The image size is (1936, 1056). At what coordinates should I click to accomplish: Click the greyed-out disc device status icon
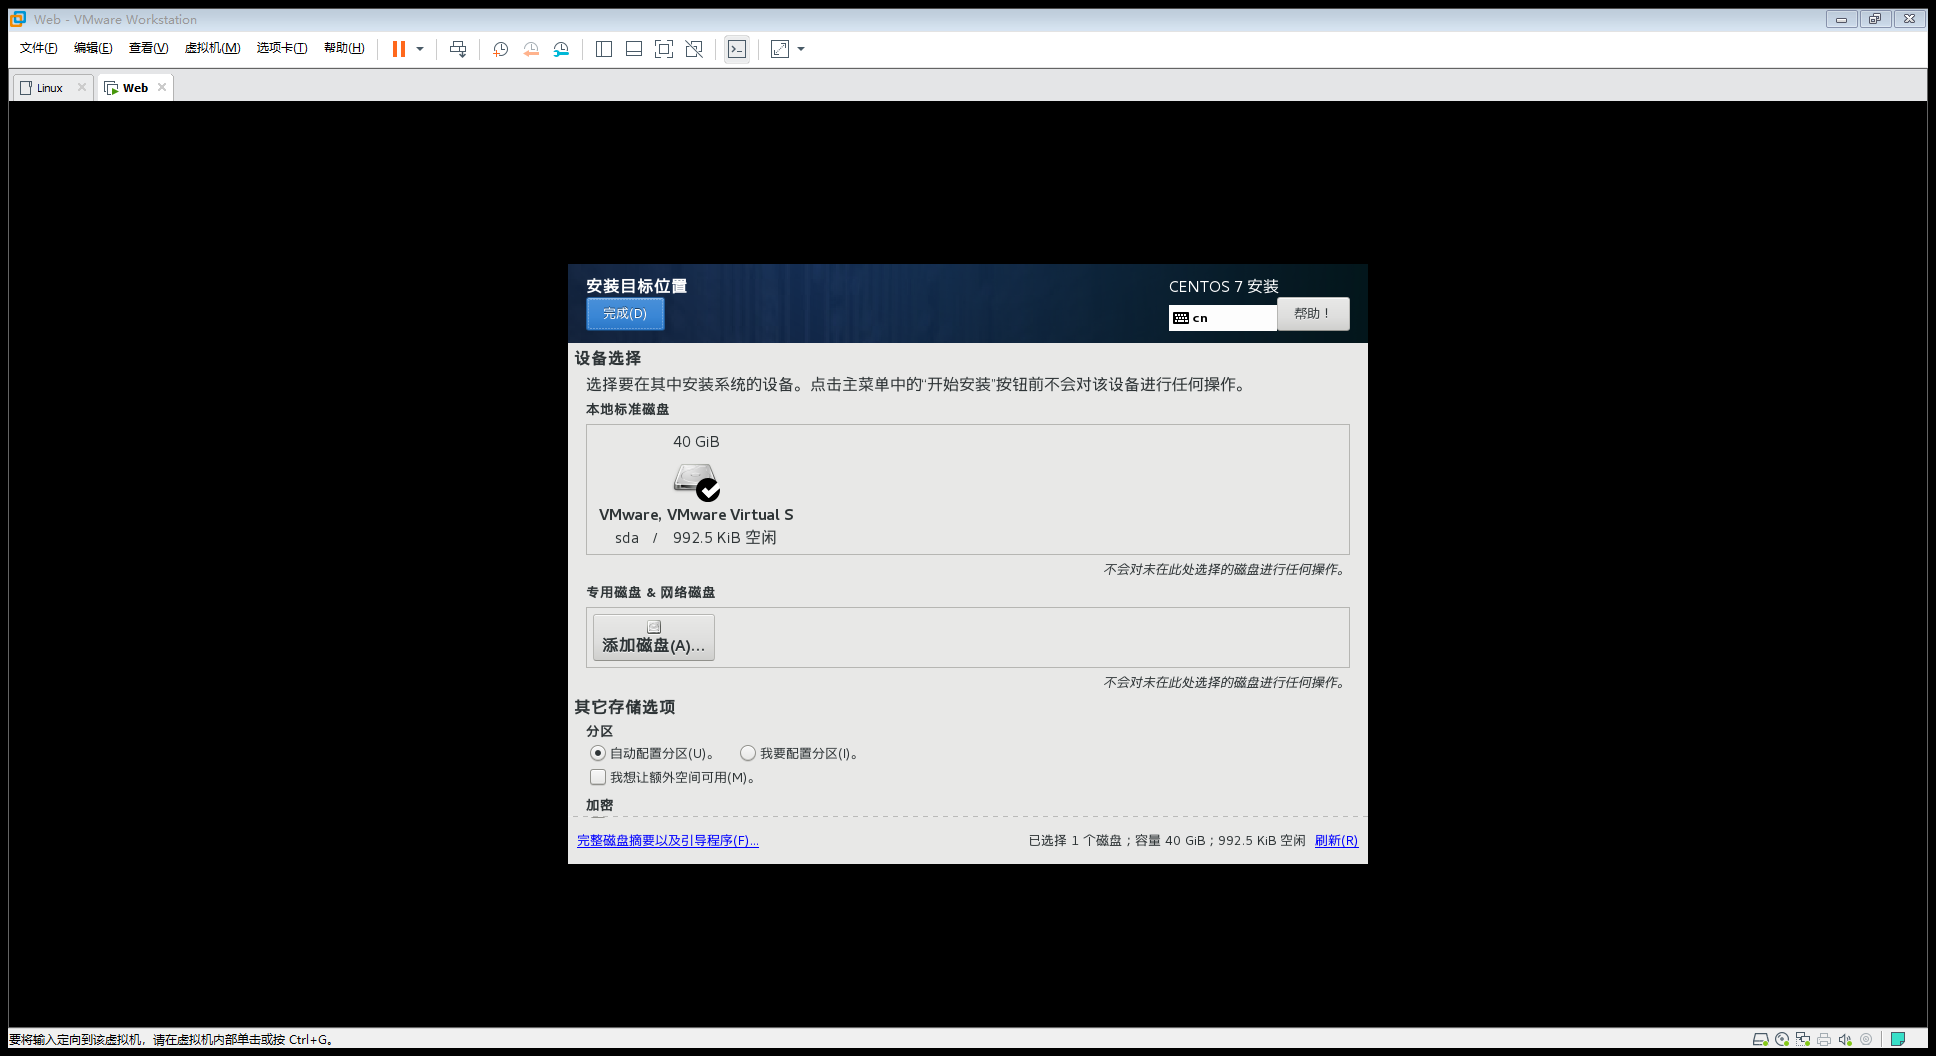pos(1866,1040)
